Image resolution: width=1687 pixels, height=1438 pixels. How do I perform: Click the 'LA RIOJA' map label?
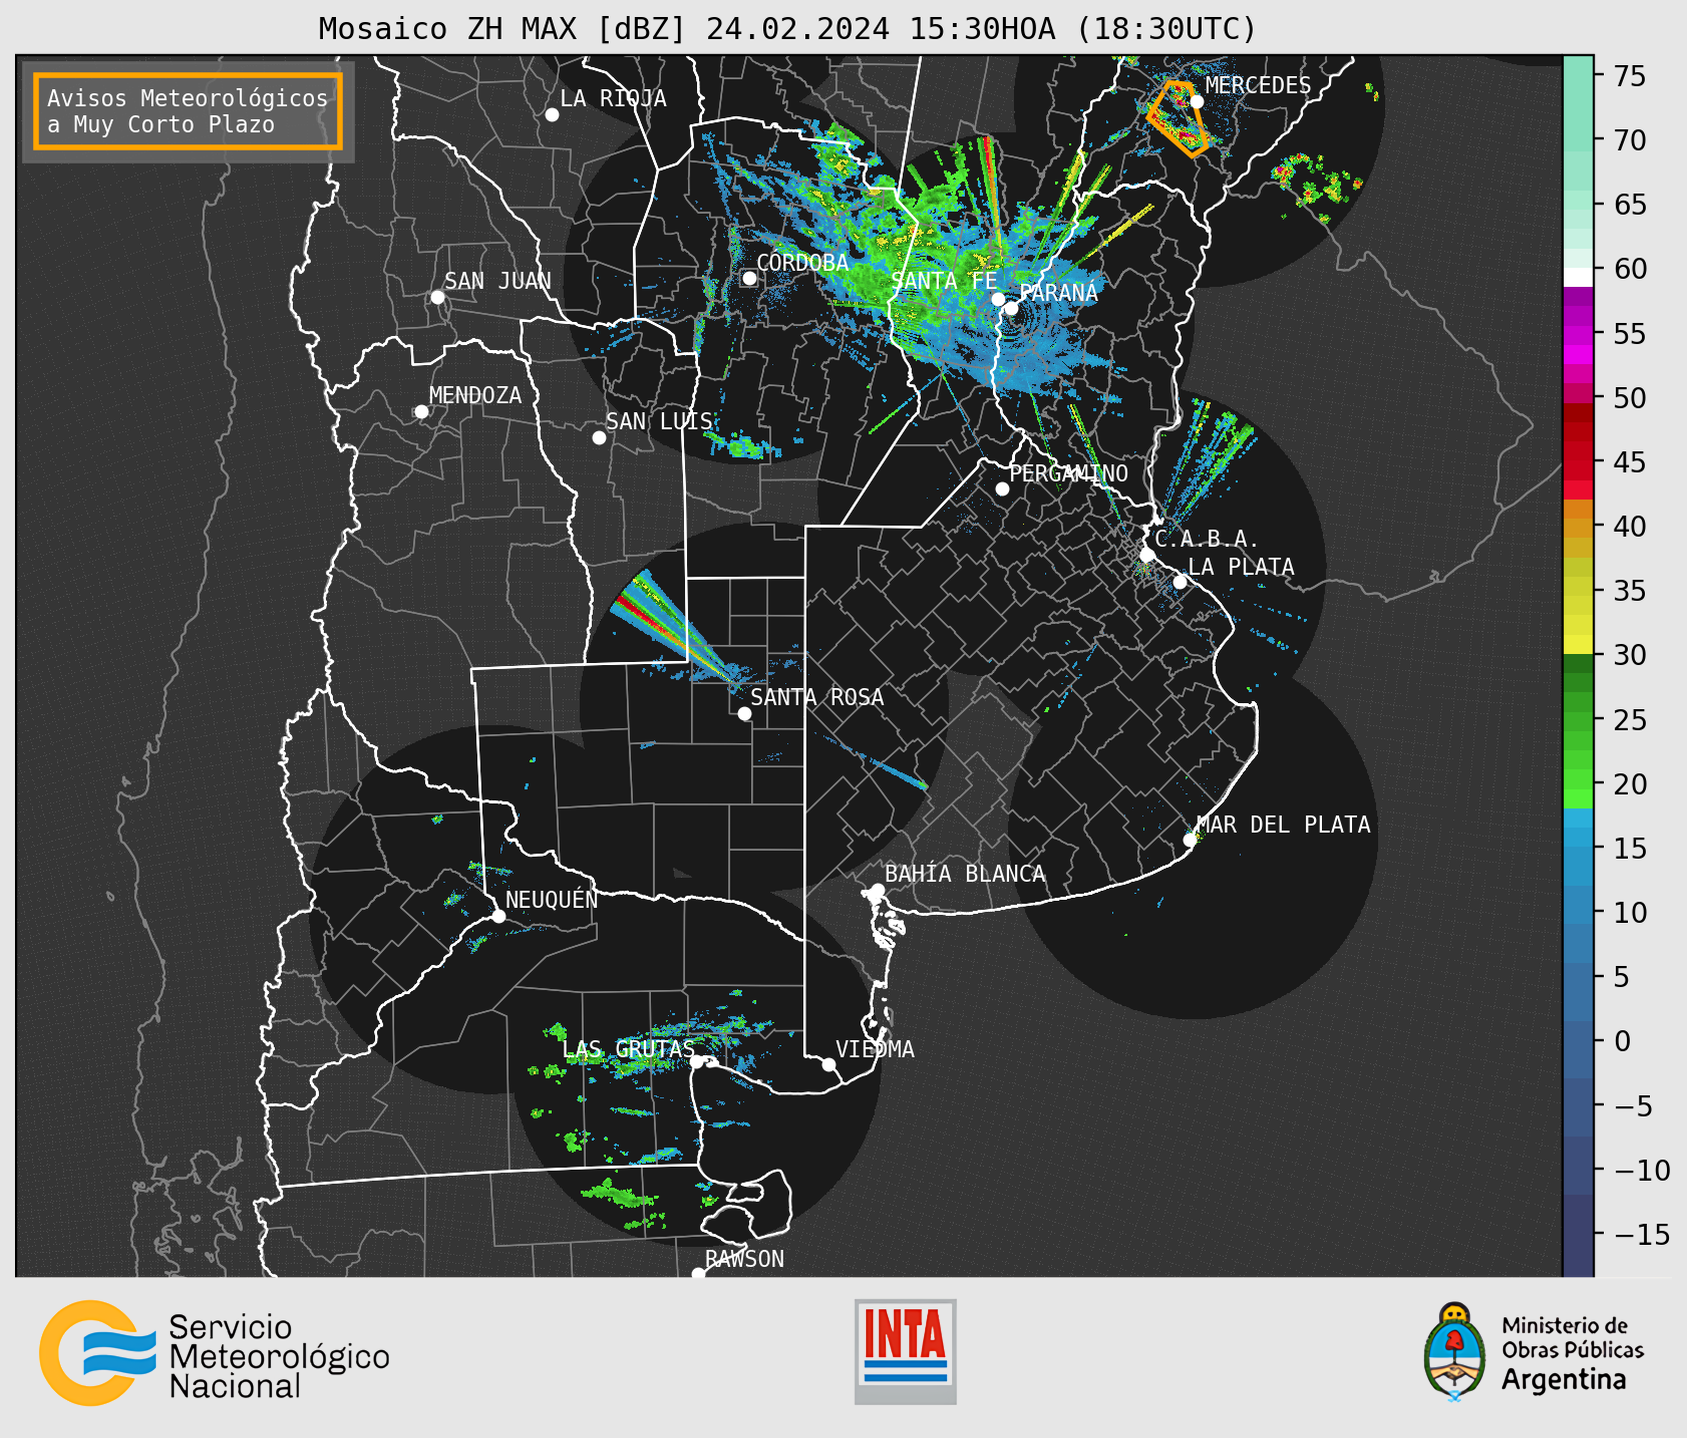613,98
